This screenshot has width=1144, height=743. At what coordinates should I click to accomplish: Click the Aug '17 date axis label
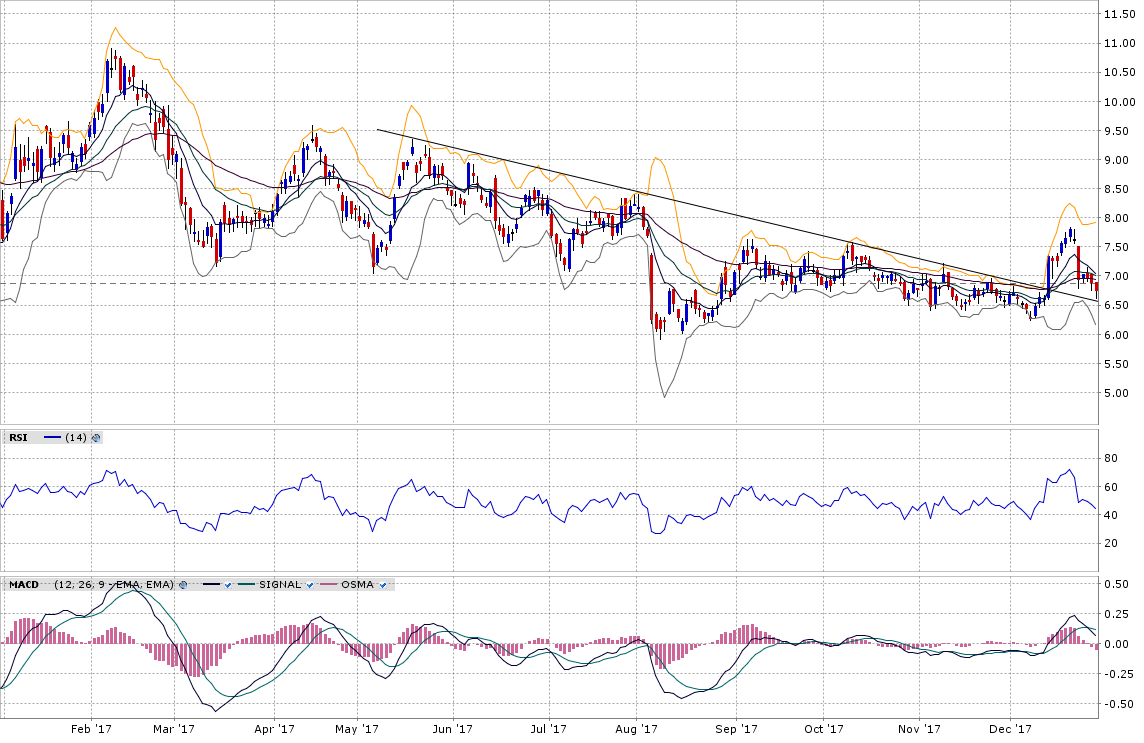(636, 730)
